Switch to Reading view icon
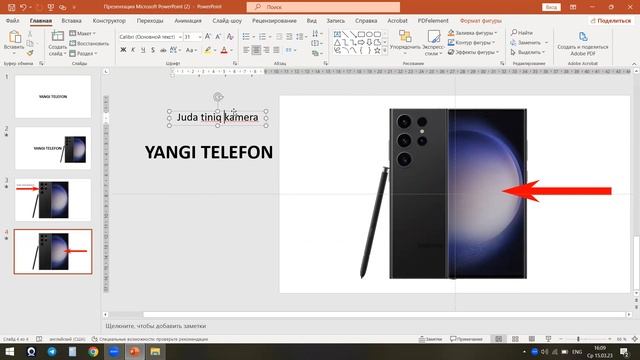The height and width of the screenshot is (360, 640). (531, 339)
